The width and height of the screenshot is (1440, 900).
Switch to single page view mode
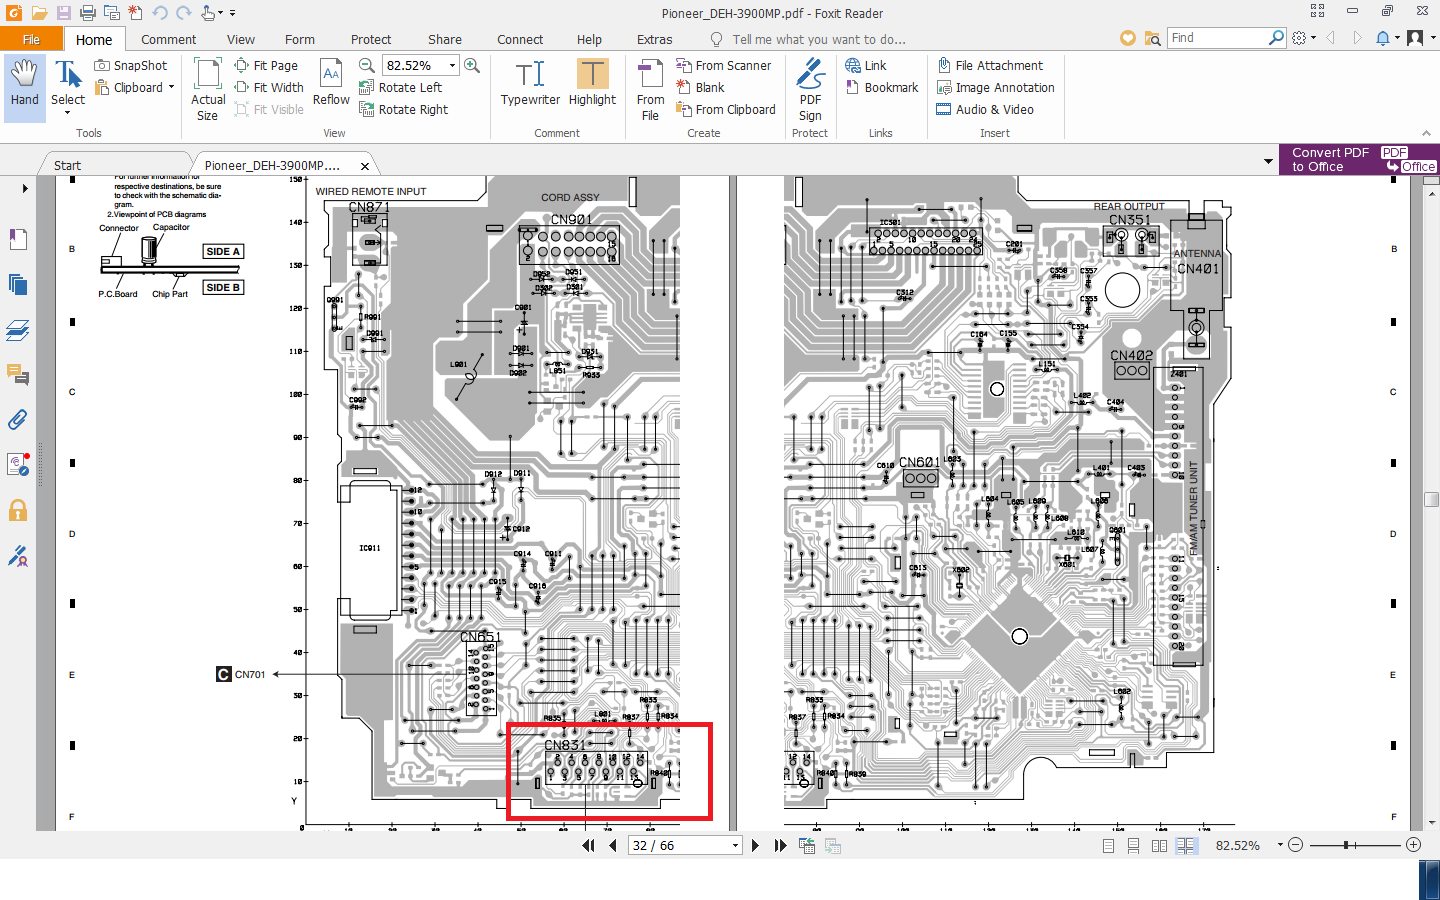(x=1108, y=846)
